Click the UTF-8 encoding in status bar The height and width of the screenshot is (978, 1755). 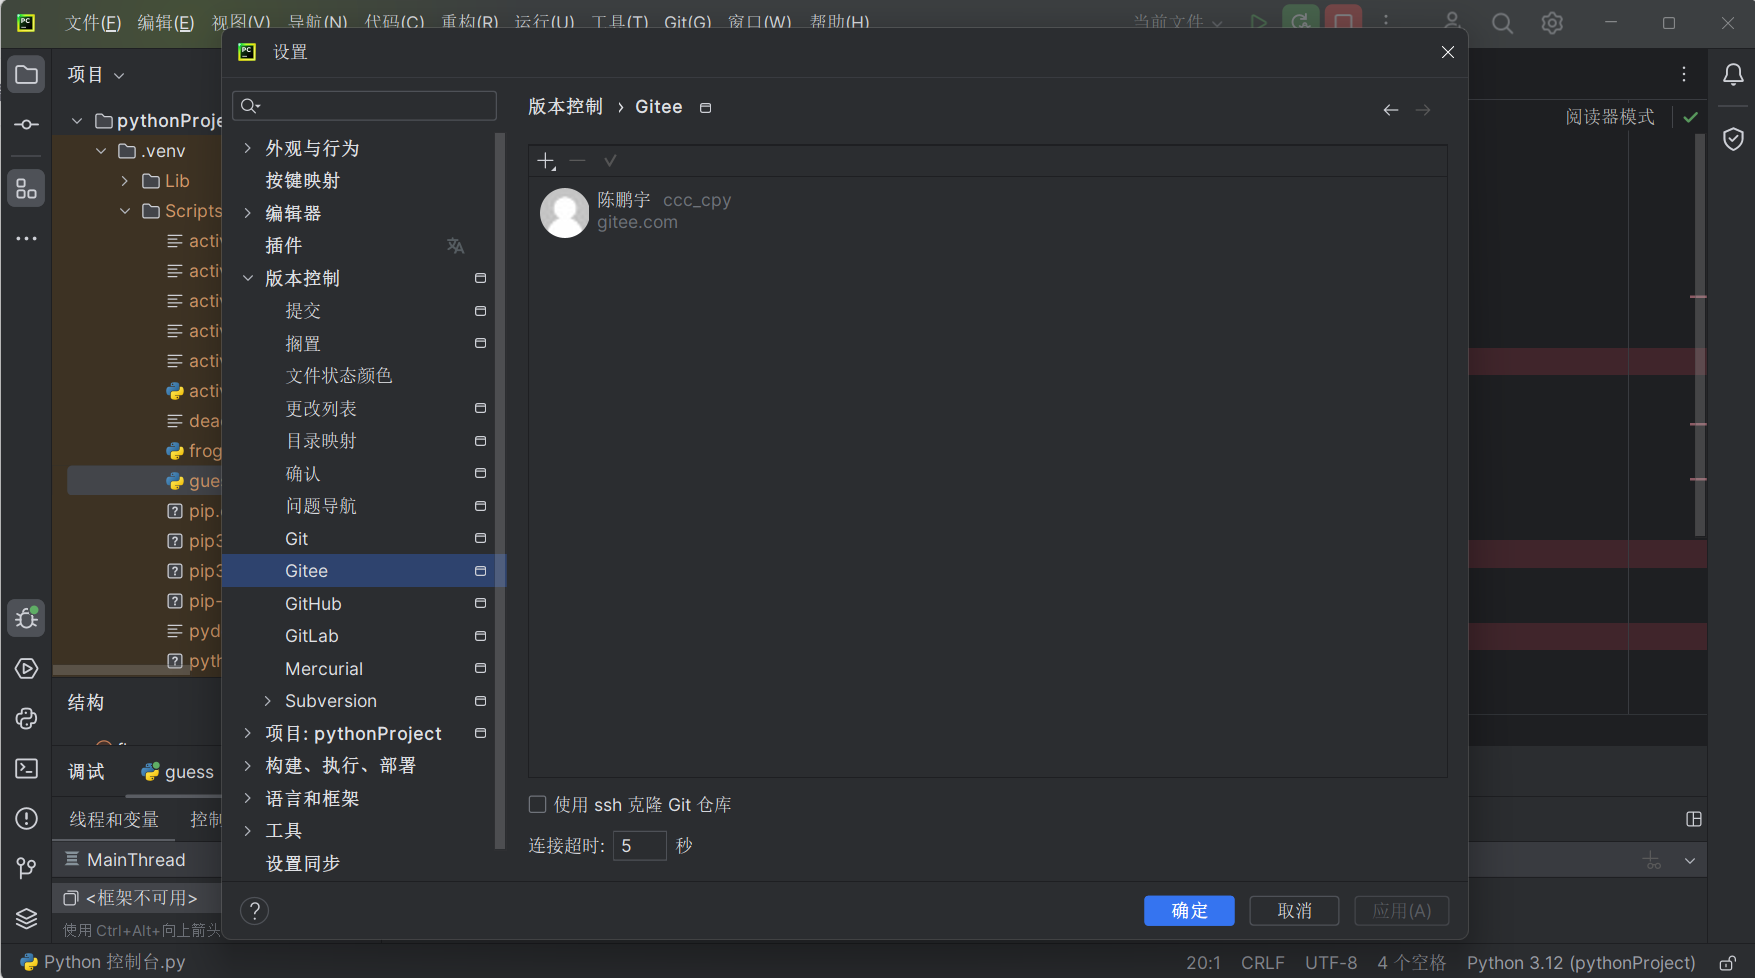[1331, 963]
